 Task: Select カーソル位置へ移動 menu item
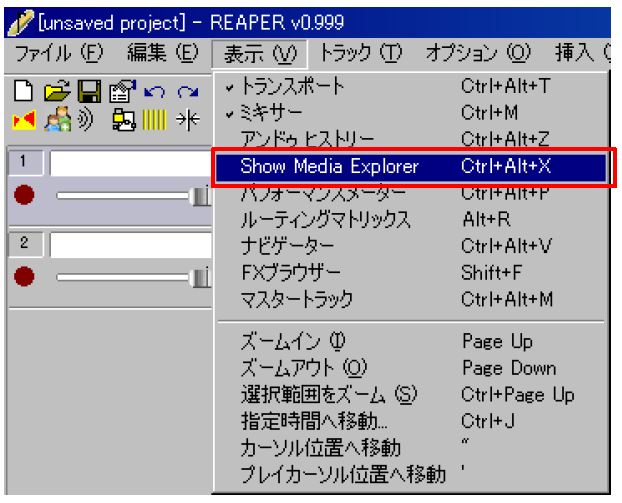(x=411, y=448)
